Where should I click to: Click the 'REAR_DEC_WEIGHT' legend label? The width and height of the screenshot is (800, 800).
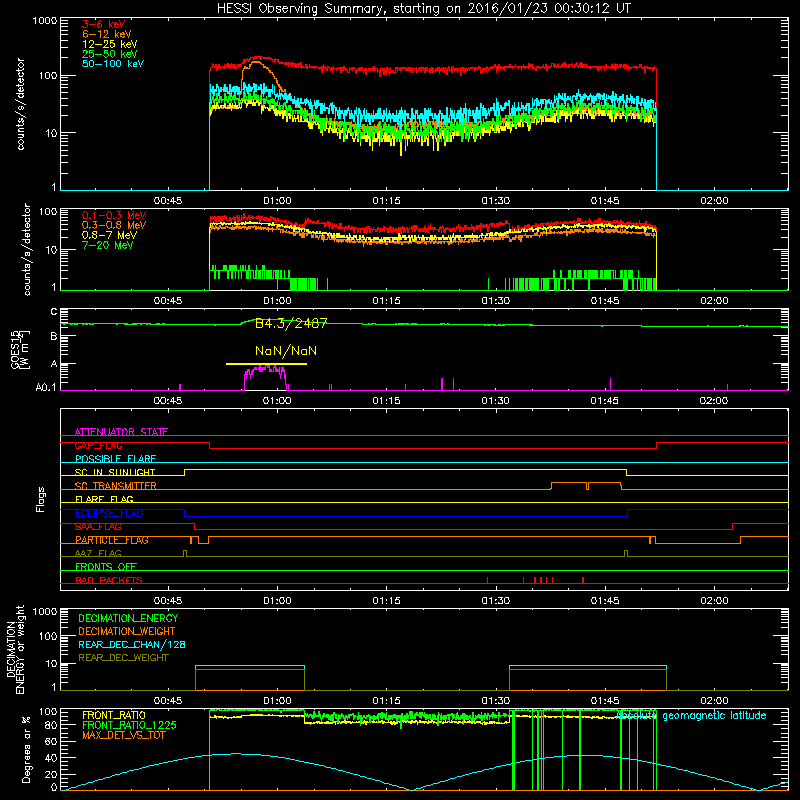point(123,658)
